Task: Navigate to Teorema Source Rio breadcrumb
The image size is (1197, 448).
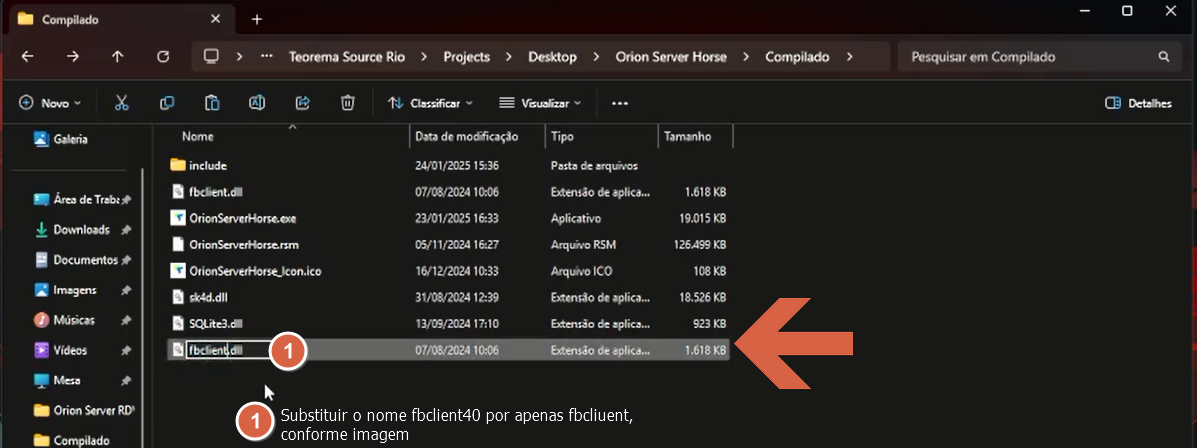Action: tap(347, 56)
